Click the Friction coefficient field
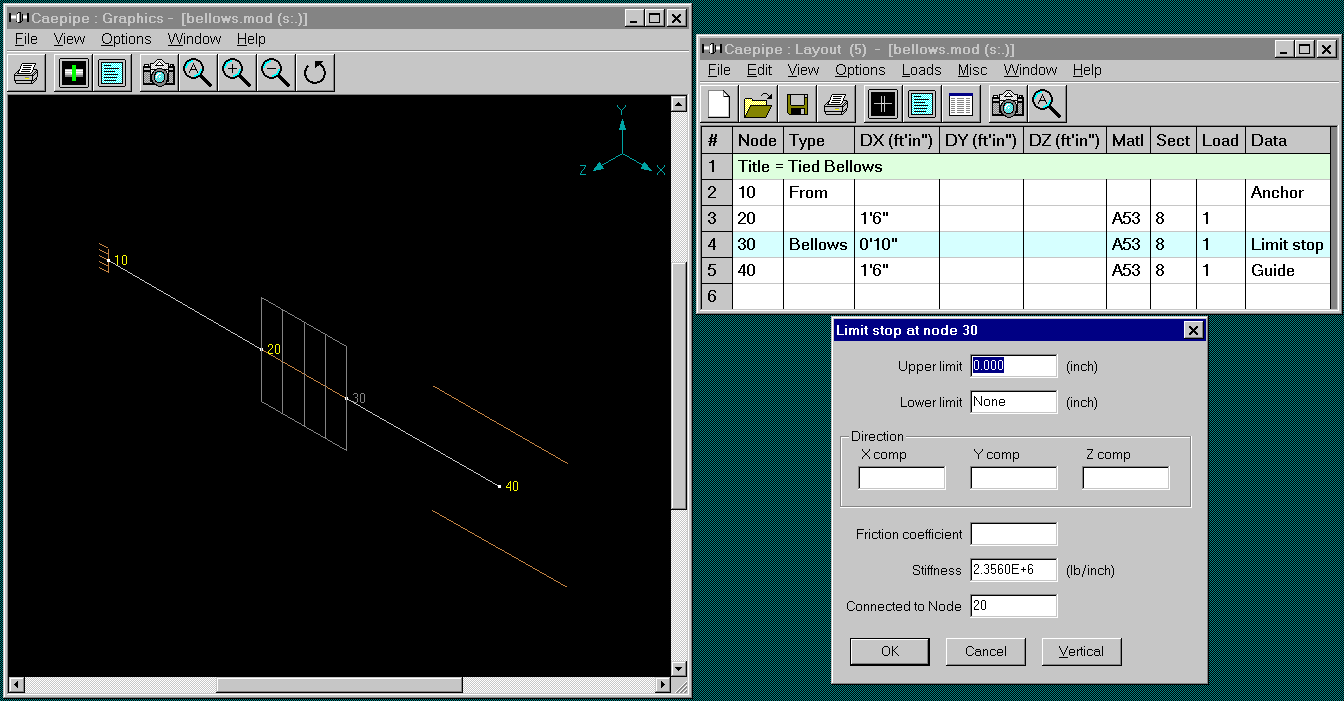1344x701 pixels. (1013, 534)
